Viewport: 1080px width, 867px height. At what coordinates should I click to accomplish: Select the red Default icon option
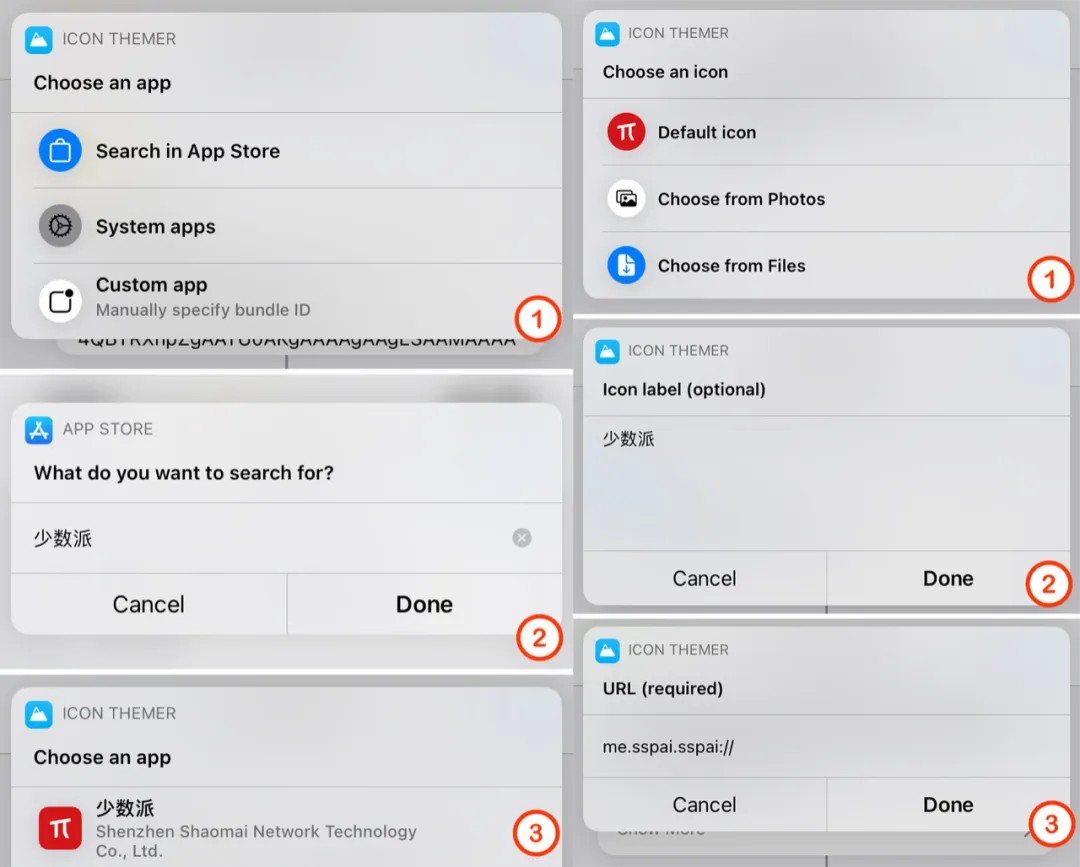(626, 132)
